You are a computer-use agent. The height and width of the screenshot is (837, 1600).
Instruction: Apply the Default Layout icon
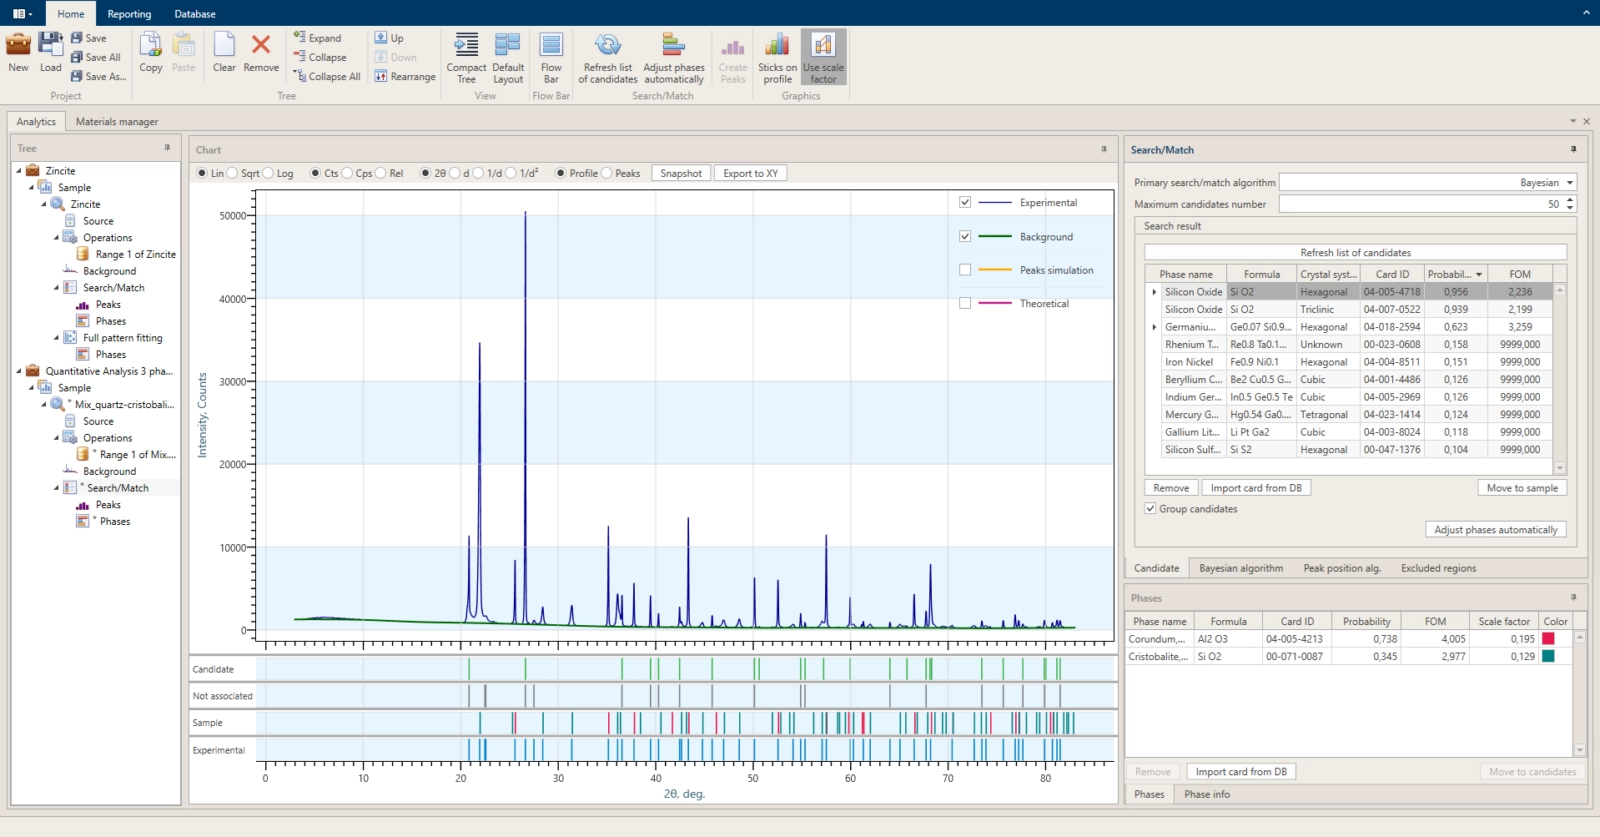508,46
